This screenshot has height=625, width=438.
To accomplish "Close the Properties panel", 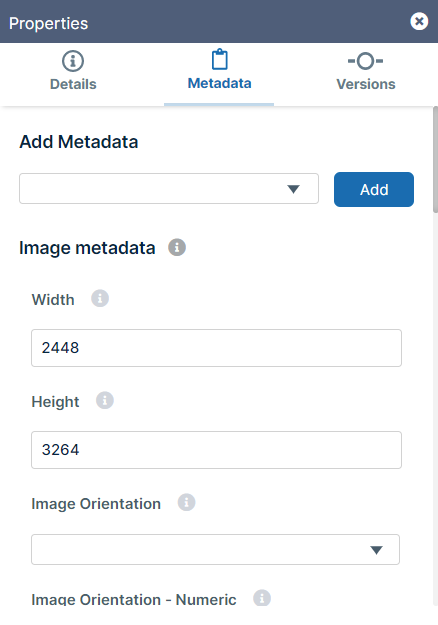I will 419,21.
